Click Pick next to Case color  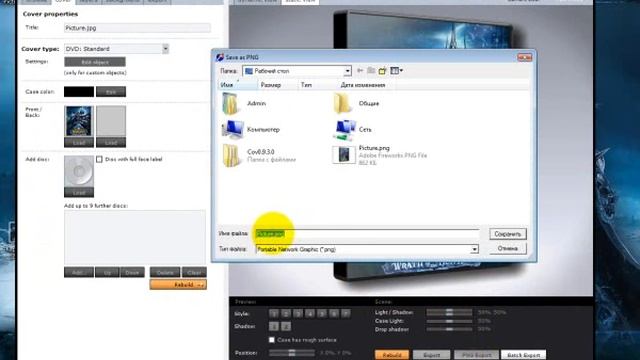point(111,92)
